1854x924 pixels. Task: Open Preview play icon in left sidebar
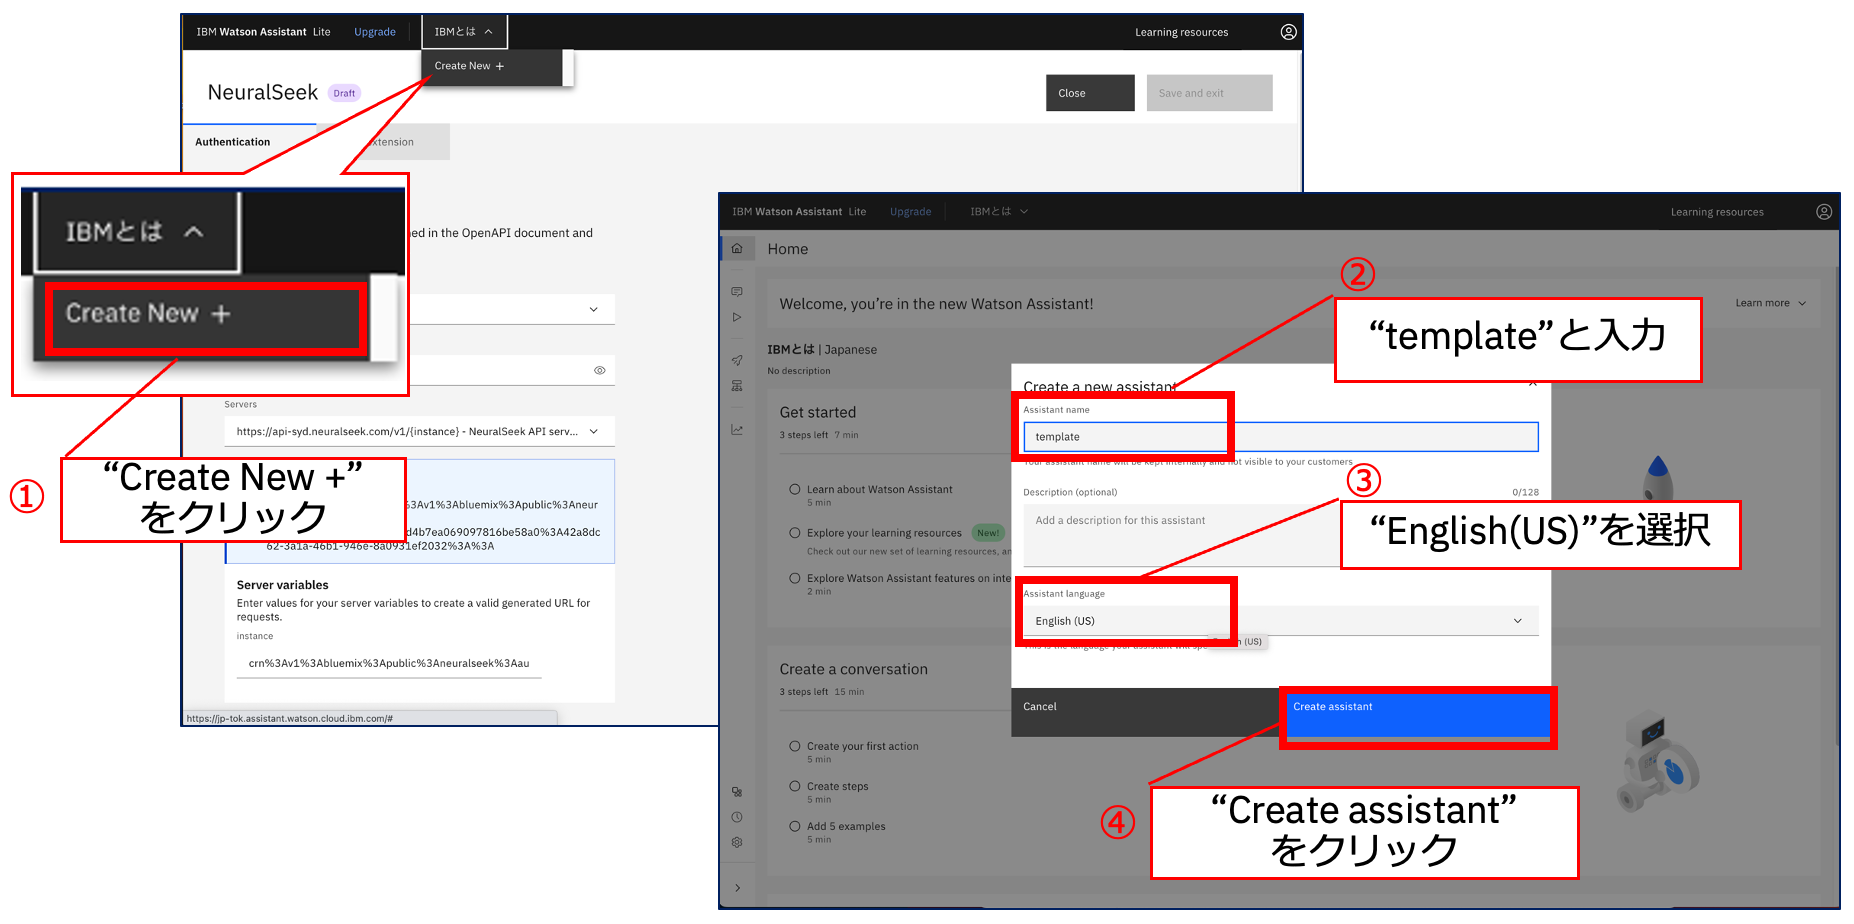pos(737,317)
